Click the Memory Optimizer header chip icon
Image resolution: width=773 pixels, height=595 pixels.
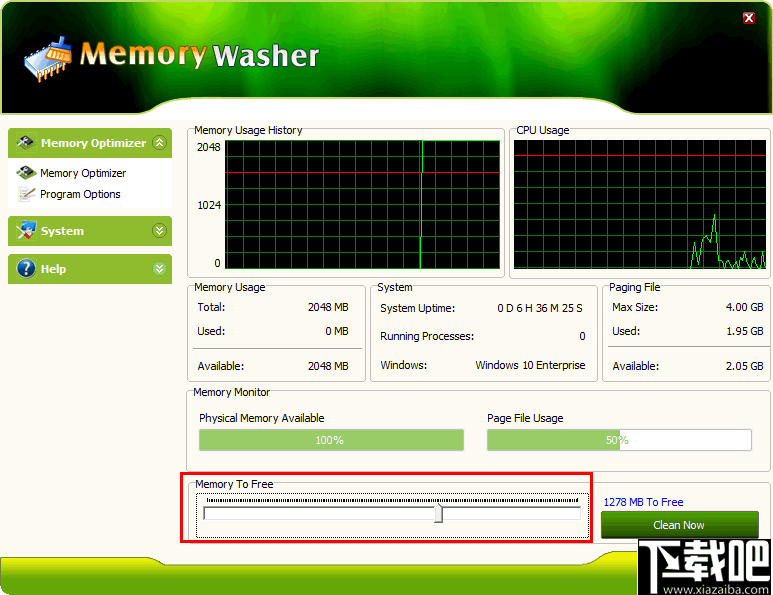(x=25, y=142)
